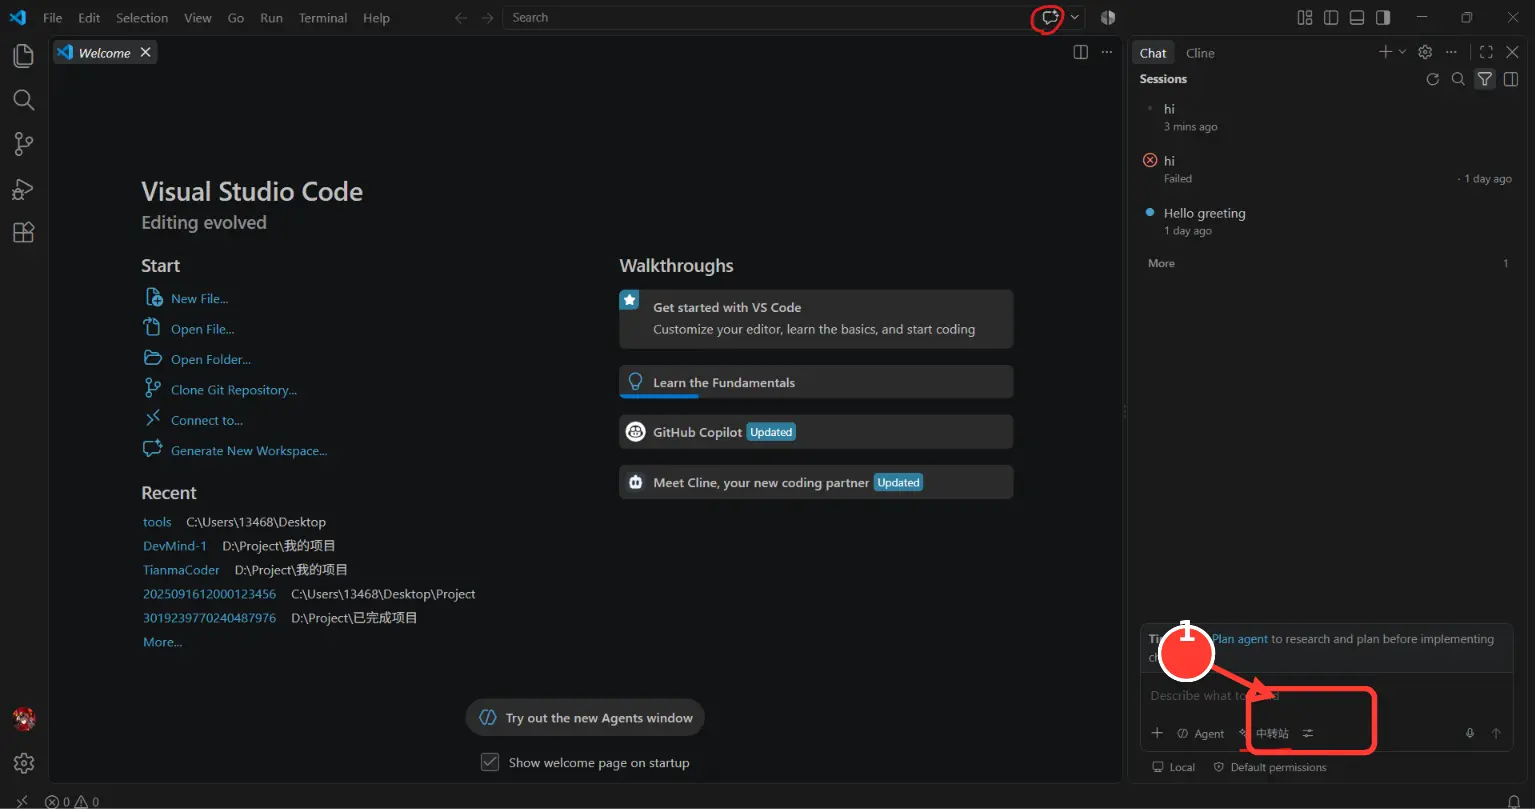Click the Open Folder... link
This screenshot has width=1535, height=809.
pos(210,359)
